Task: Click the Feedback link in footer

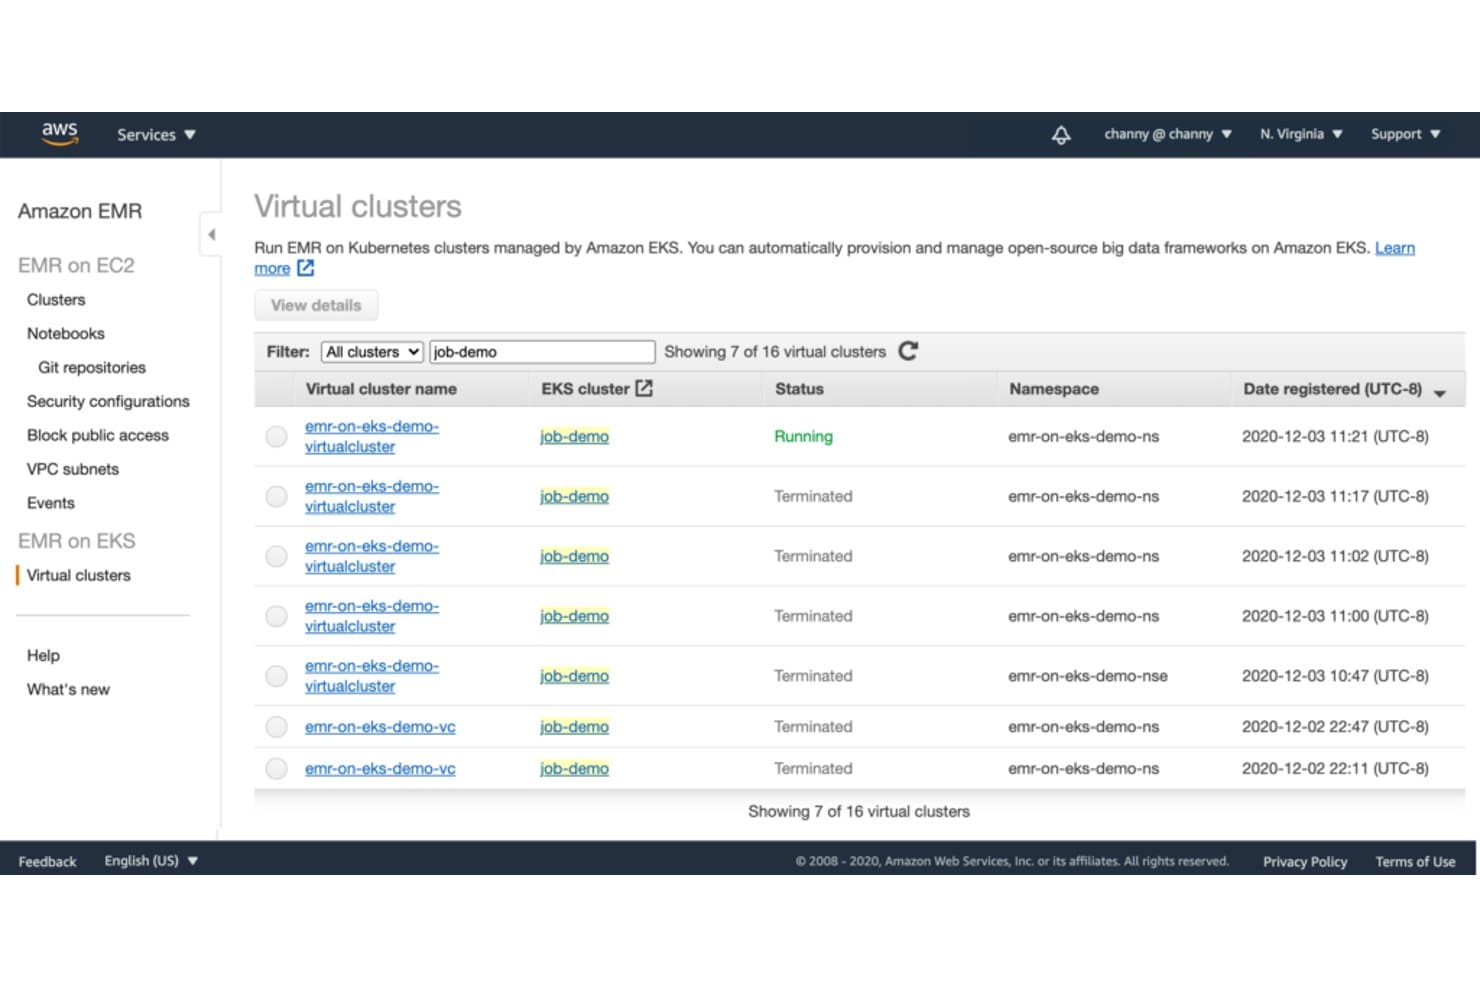Action: [47, 862]
